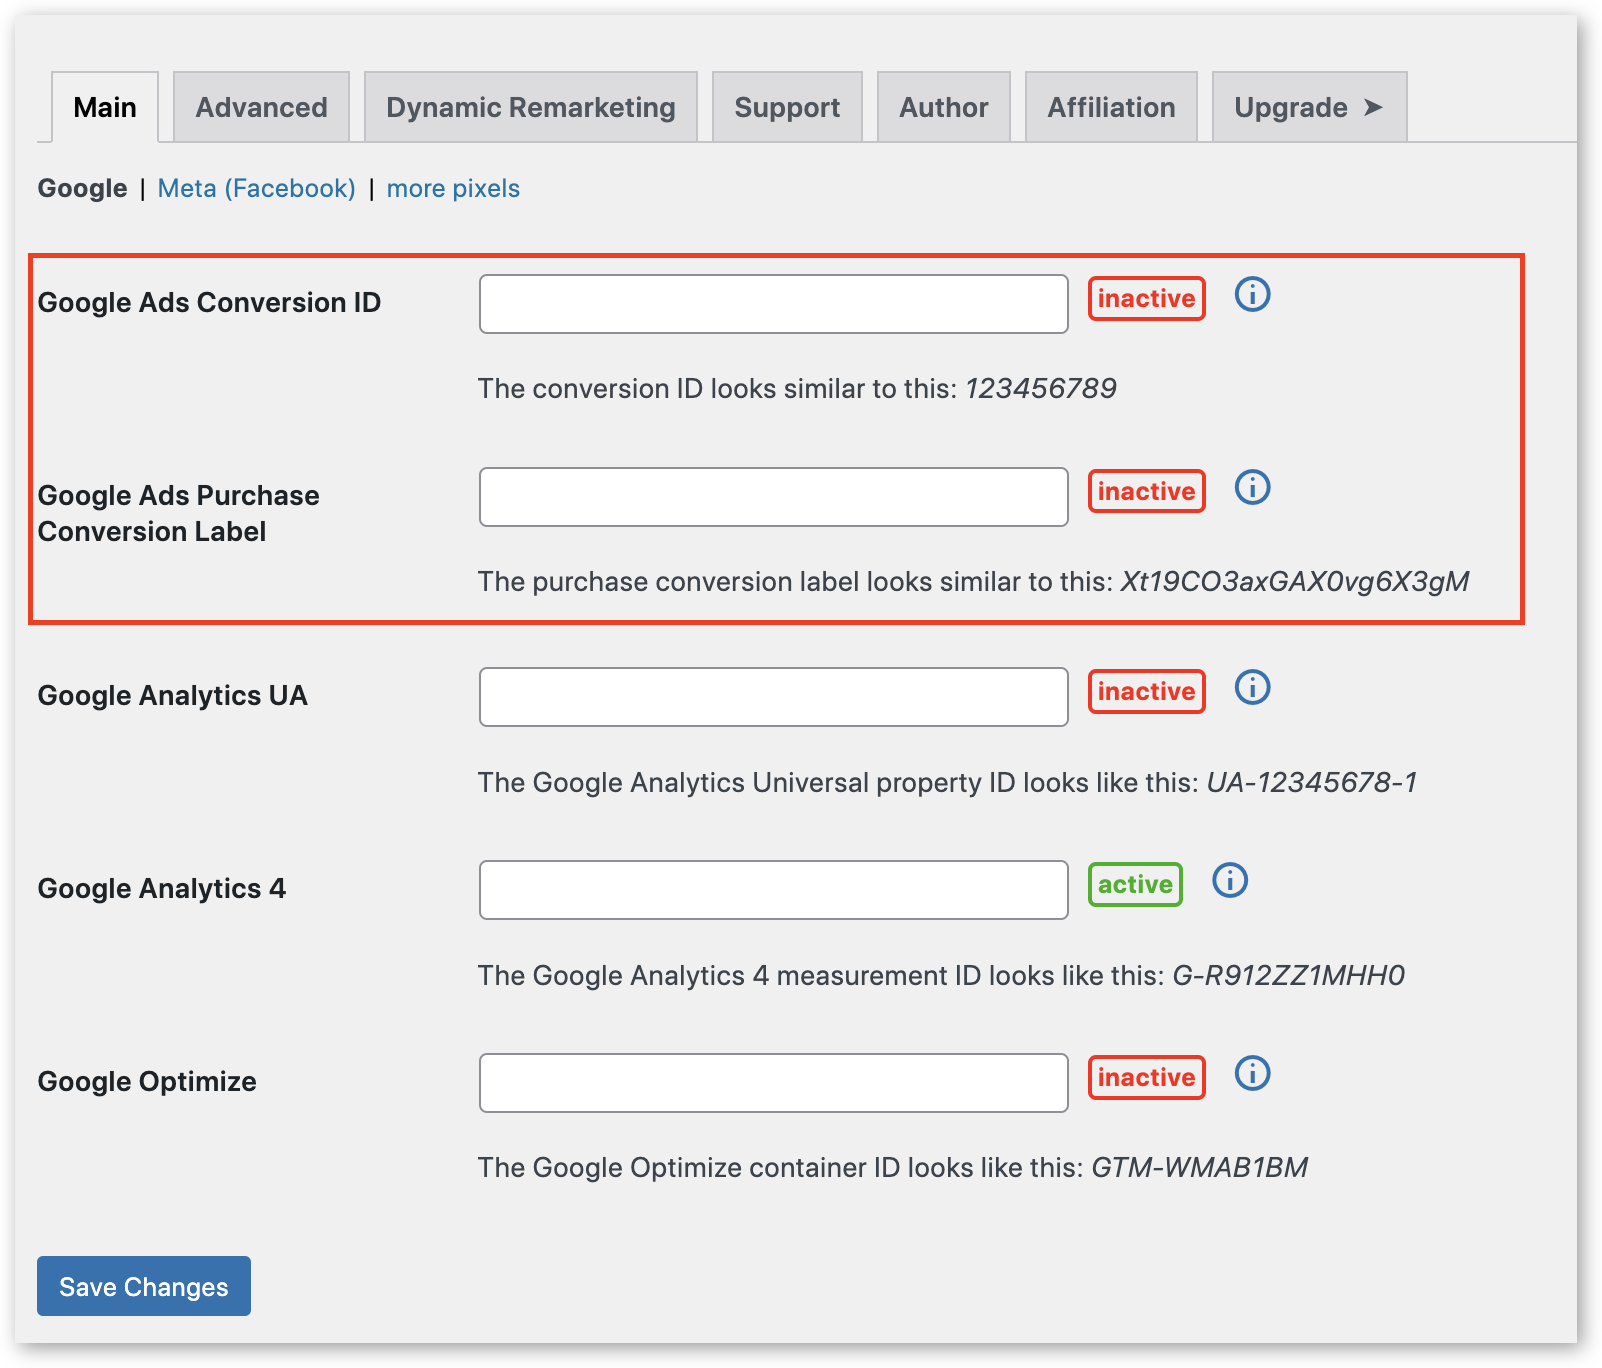Select the example ID 123456789 text
1602x1368 pixels.
(x=1041, y=388)
